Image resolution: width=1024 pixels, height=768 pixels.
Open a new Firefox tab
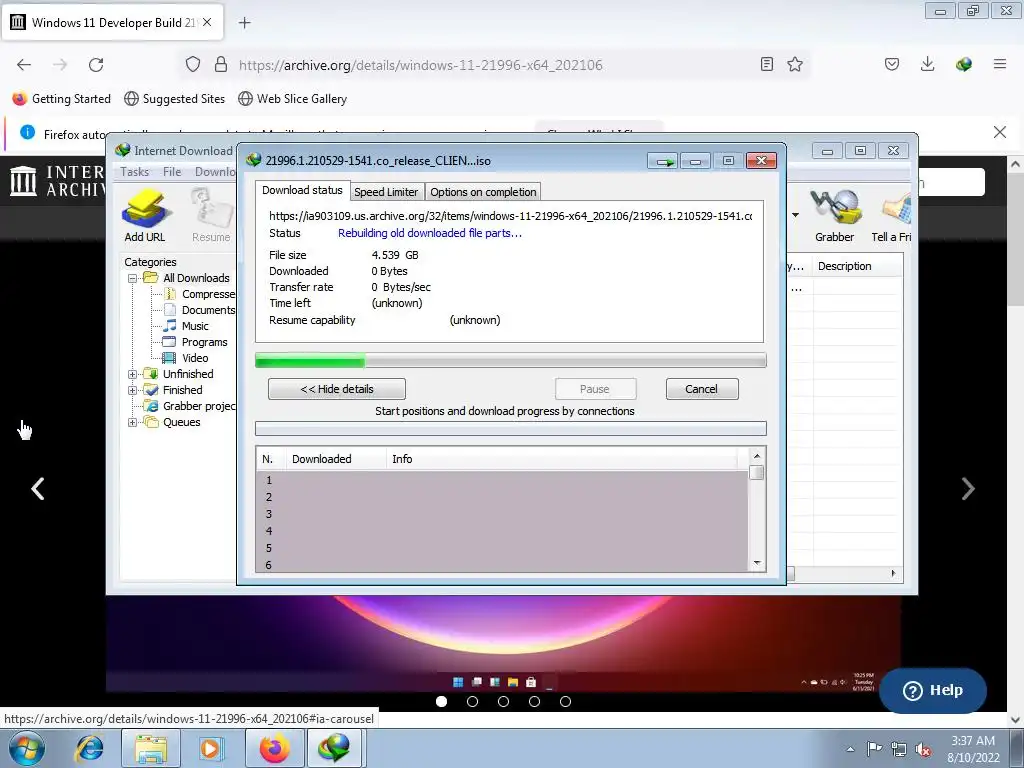point(244,23)
